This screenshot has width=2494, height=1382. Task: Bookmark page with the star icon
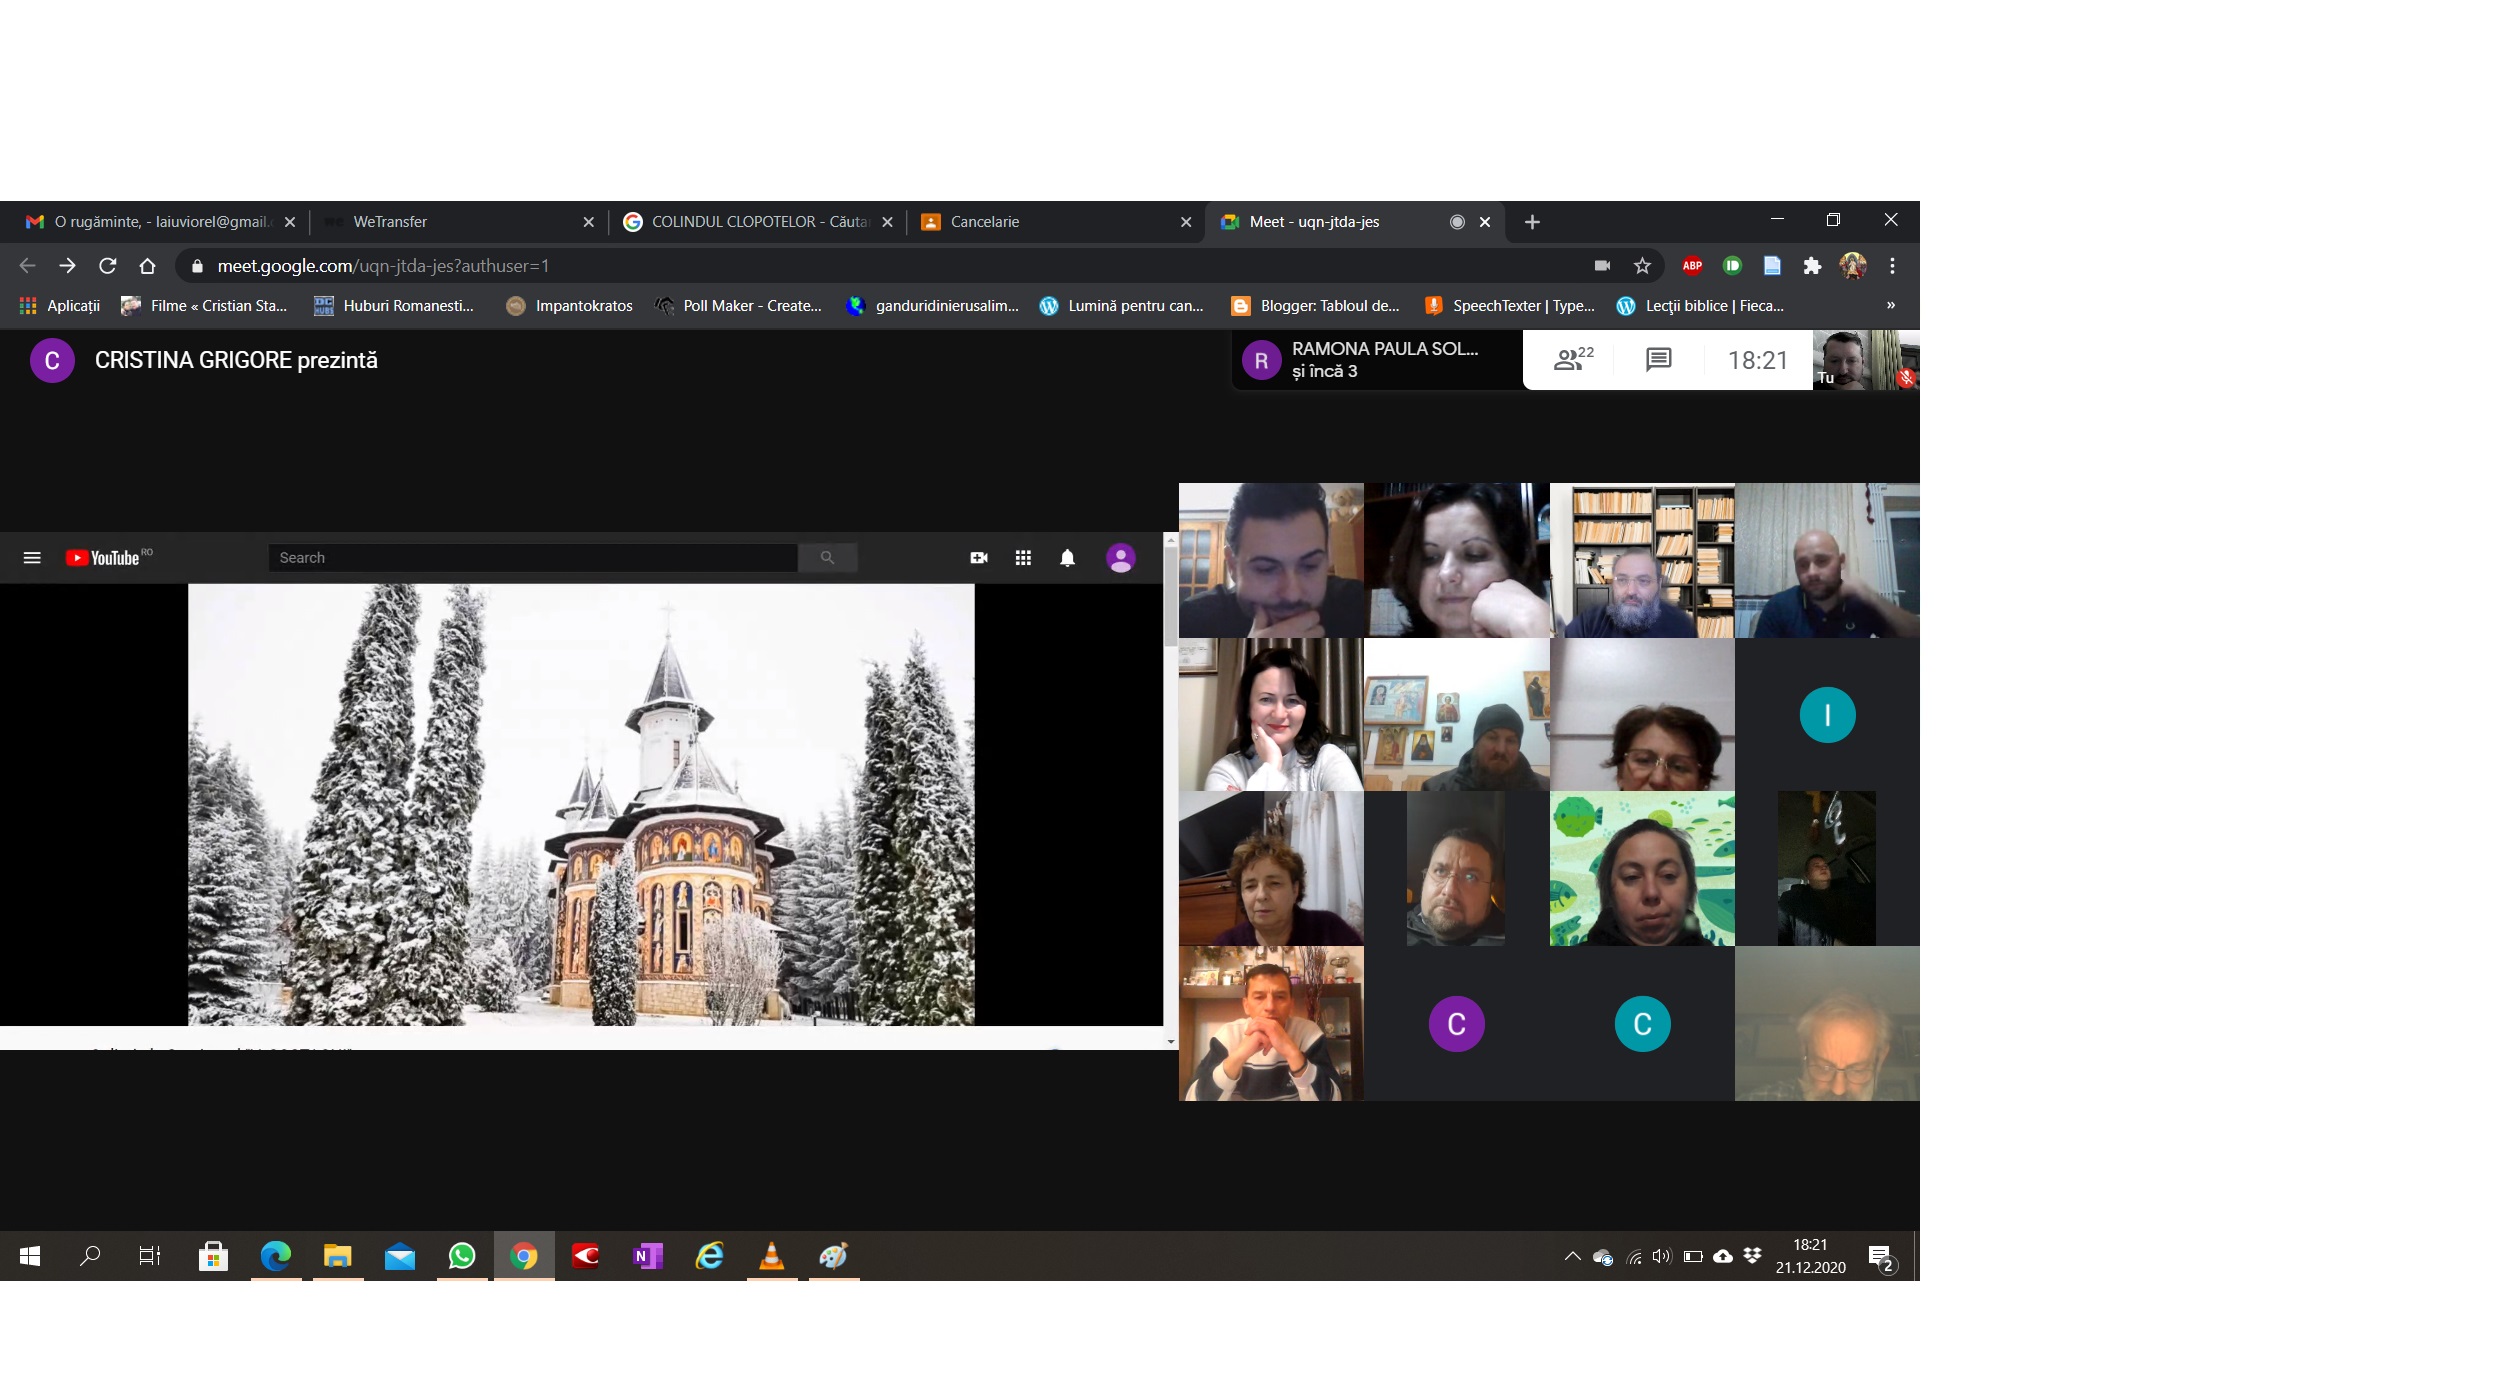(1642, 266)
